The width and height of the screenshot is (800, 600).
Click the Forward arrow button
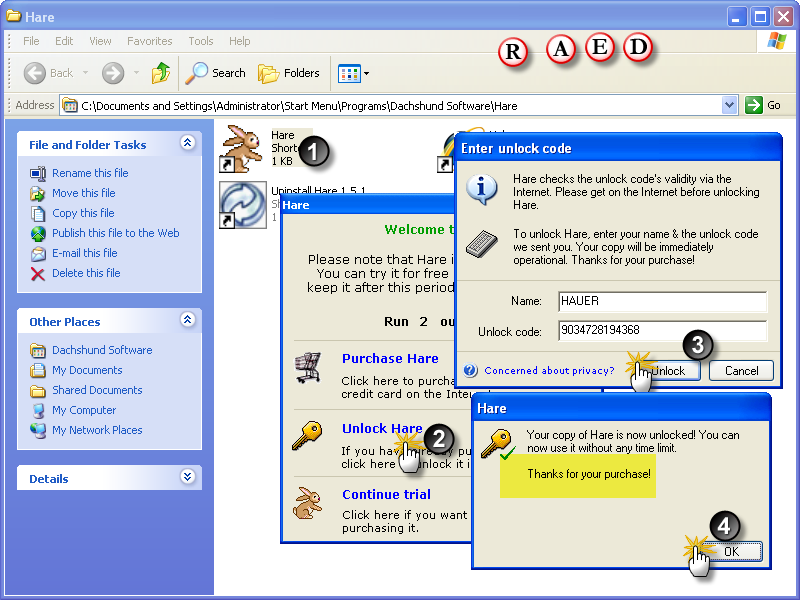point(113,73)
